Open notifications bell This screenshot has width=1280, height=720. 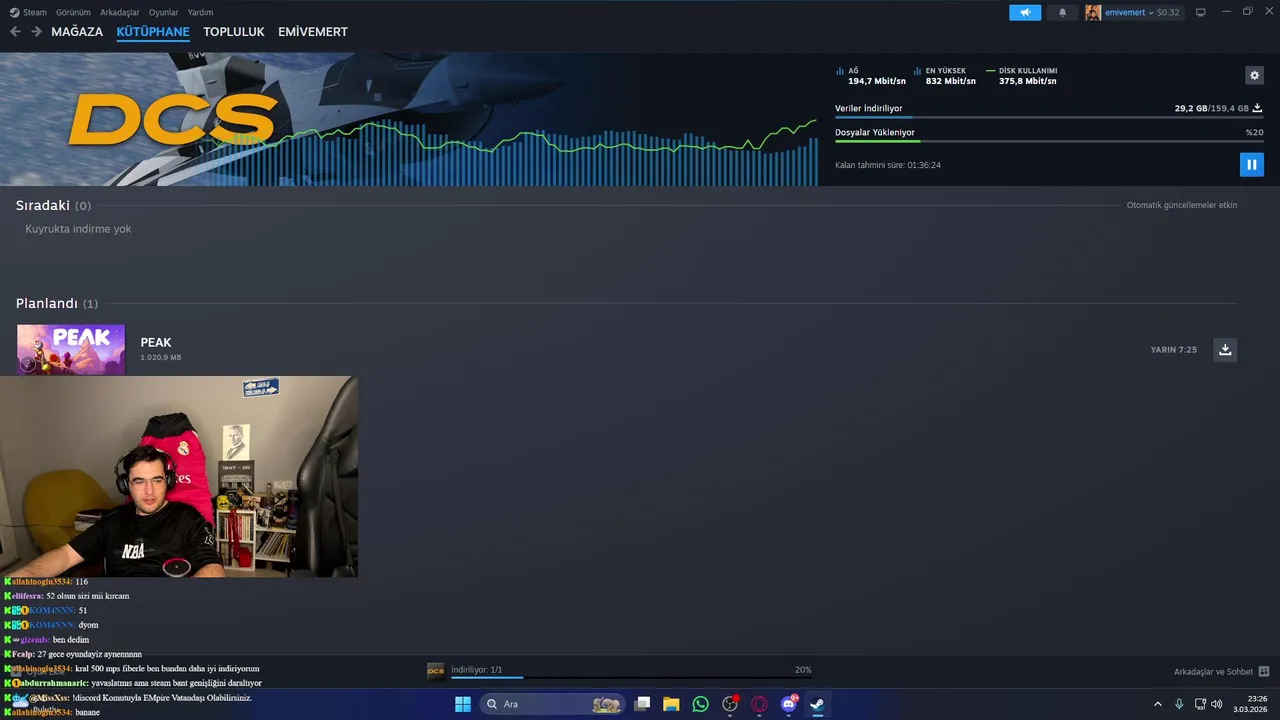coord(1062,12)
